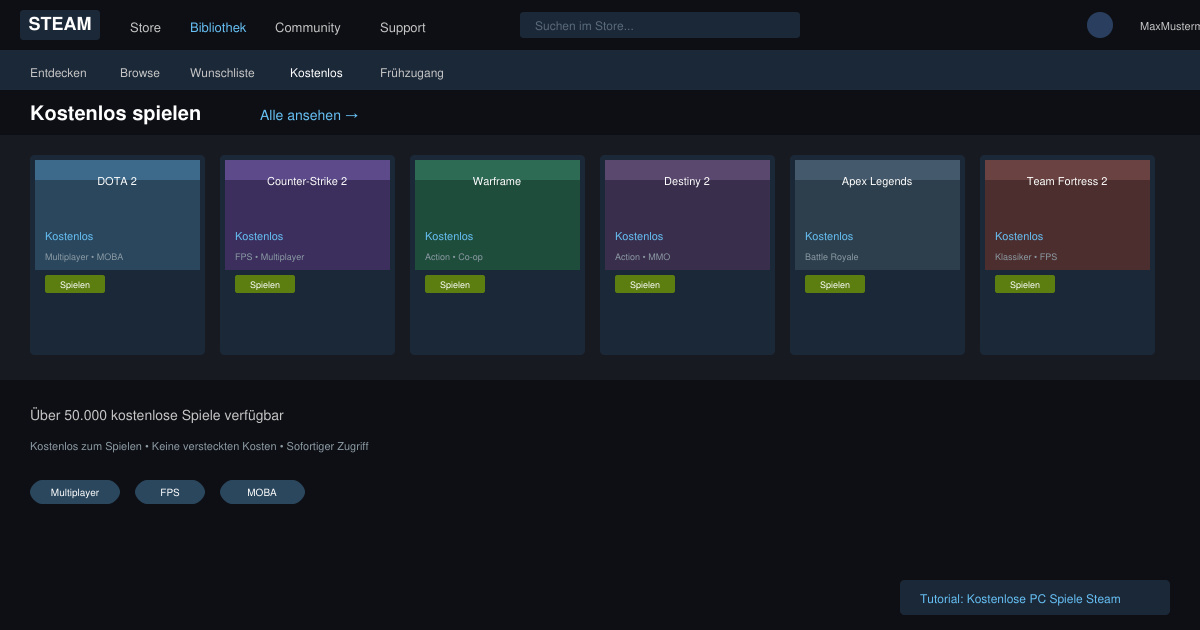Click the Kostenlos label on Warframe
1200x630 pixels.
click(x=449, y=236)
